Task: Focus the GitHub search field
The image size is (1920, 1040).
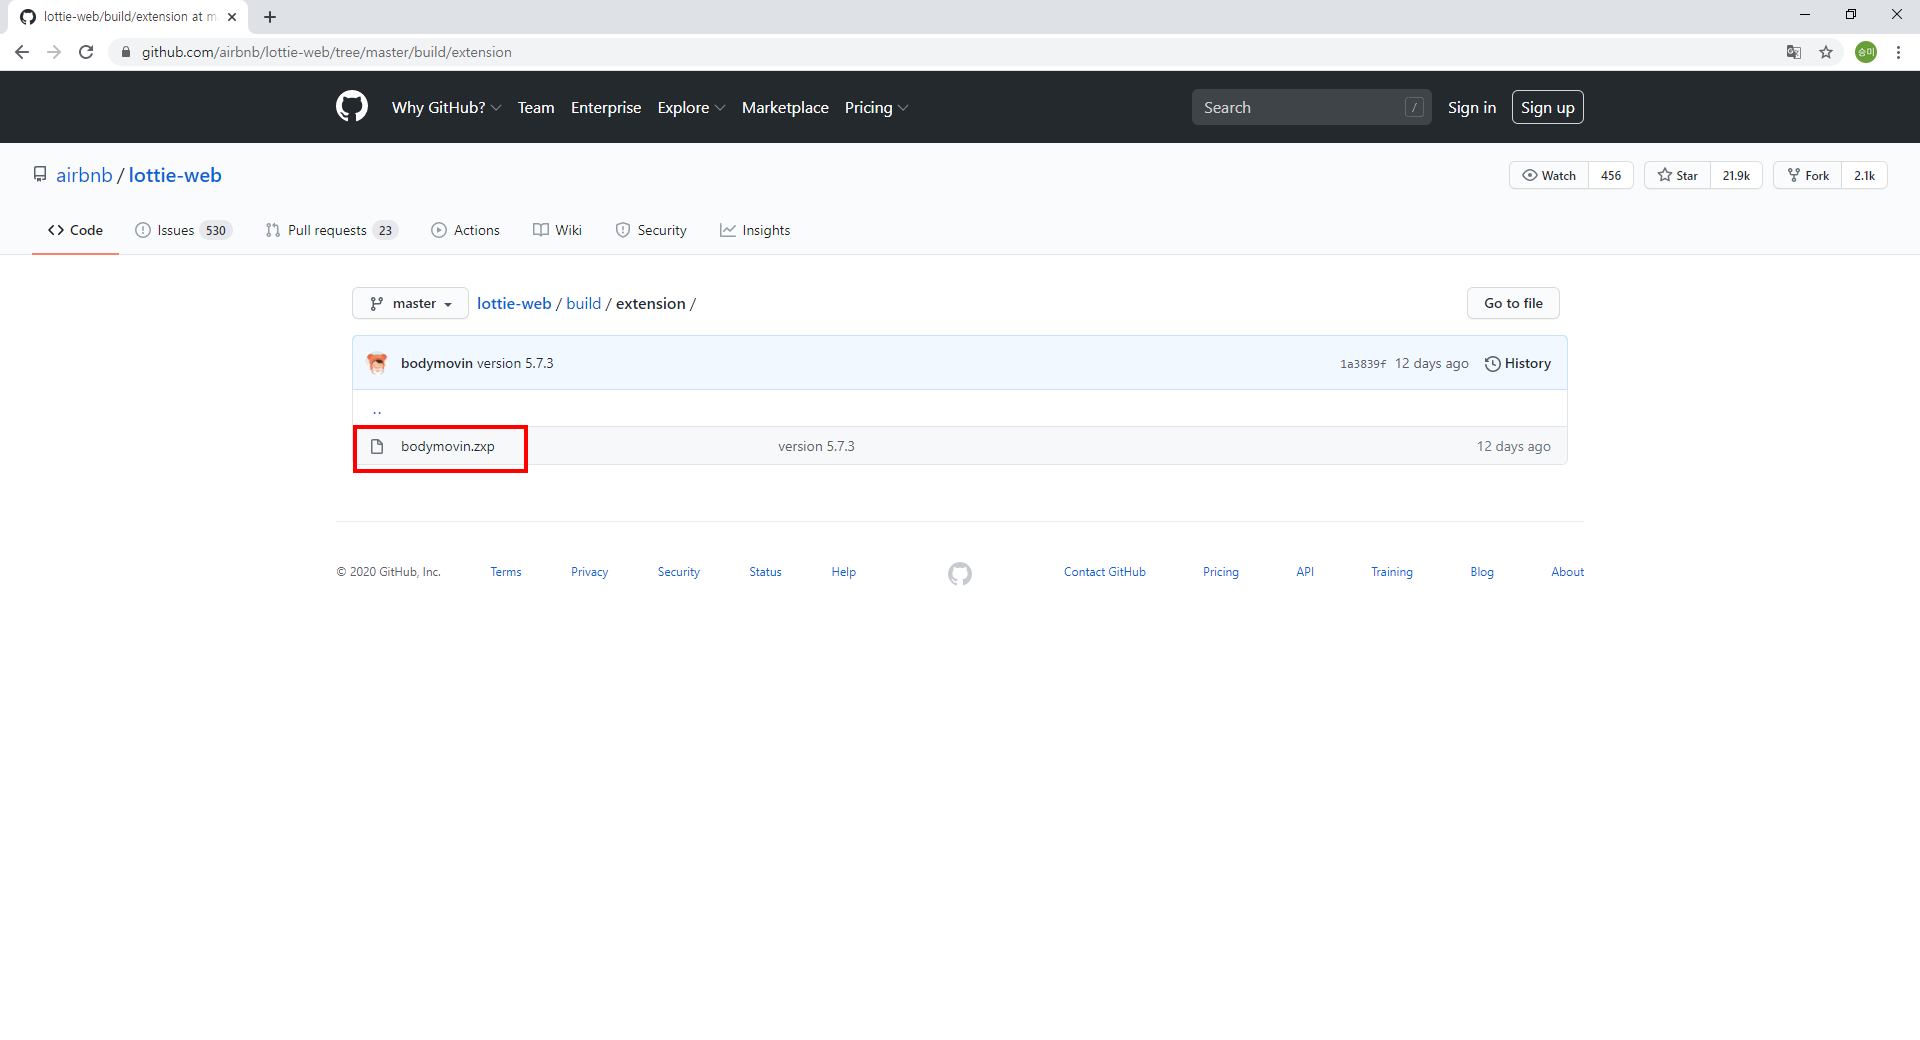Action: (1311, 107)
